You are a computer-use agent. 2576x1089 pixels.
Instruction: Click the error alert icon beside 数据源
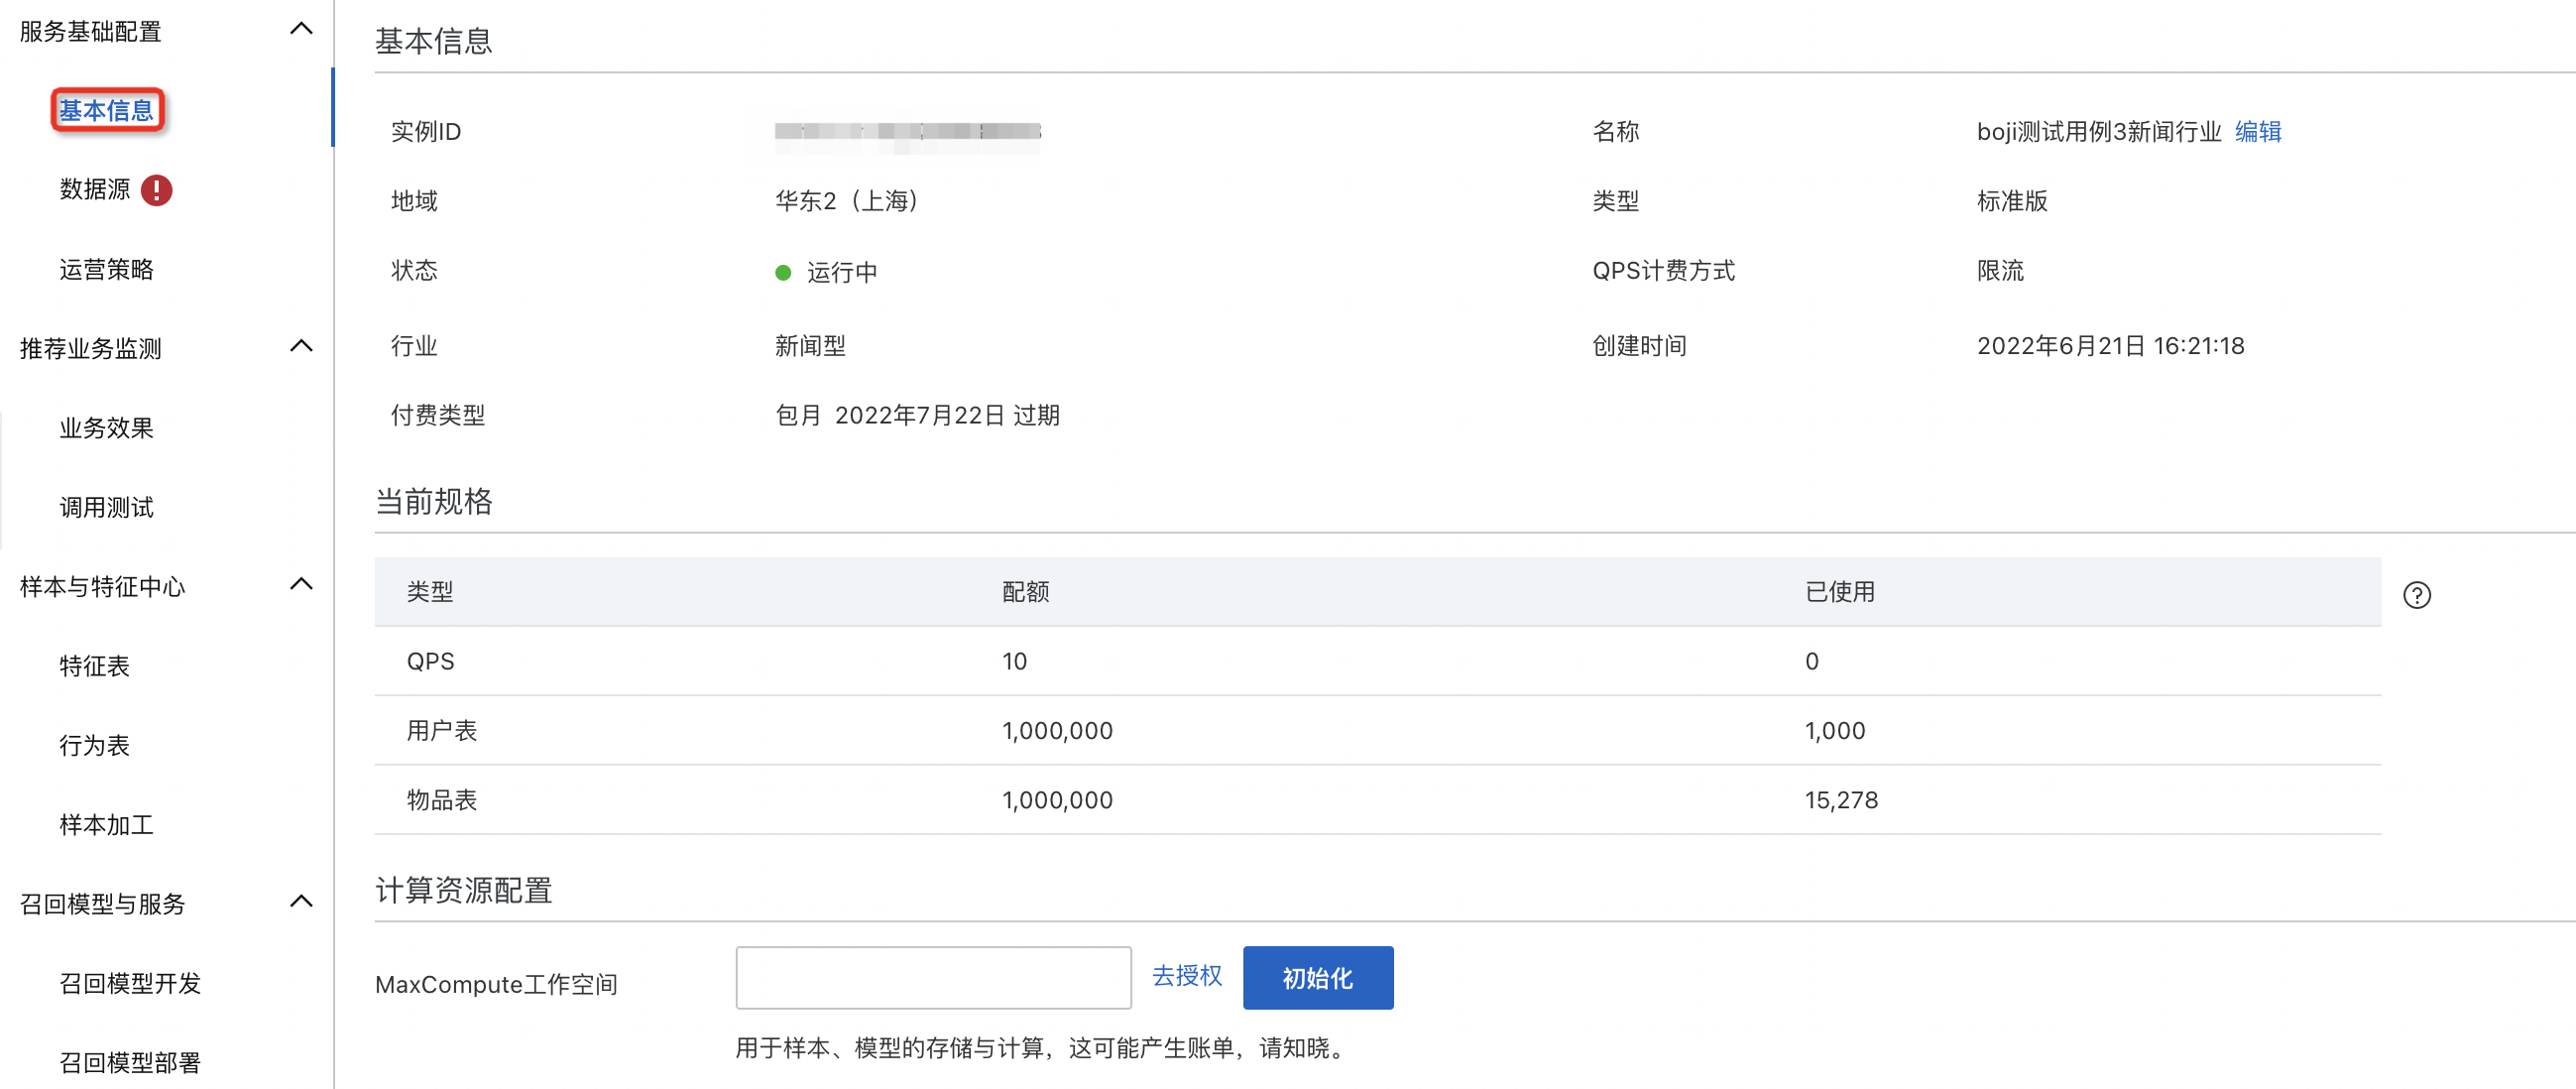coord(158,189)
